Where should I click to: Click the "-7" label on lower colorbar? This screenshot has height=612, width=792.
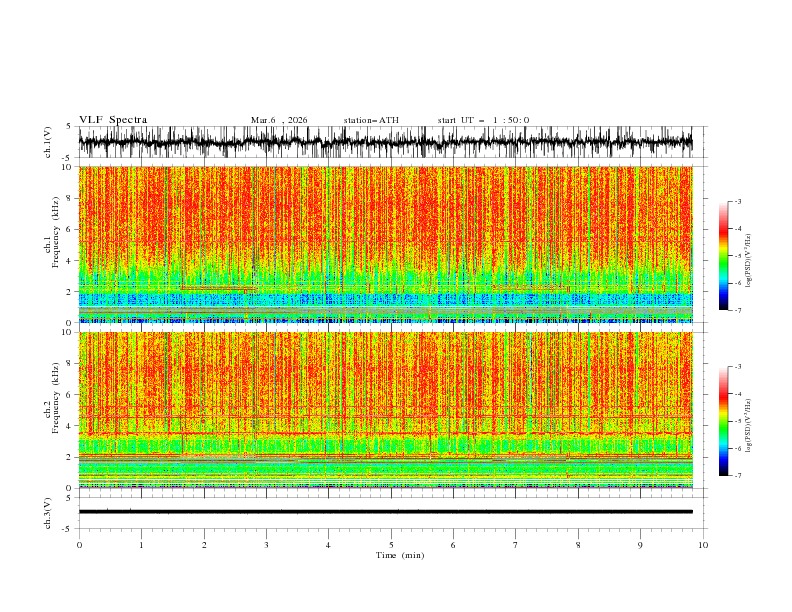pyautogui.click(x=737, y=475)
